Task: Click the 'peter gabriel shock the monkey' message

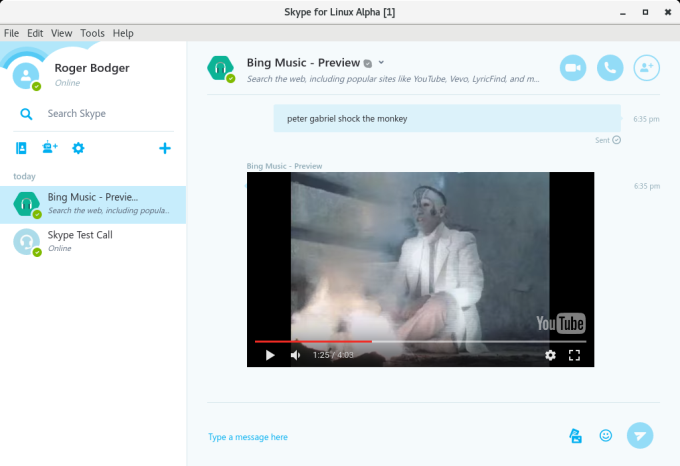Action: 447,118
